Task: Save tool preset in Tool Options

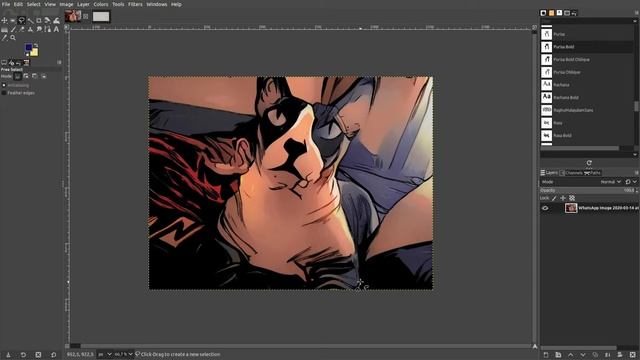Action: (8, 355)
